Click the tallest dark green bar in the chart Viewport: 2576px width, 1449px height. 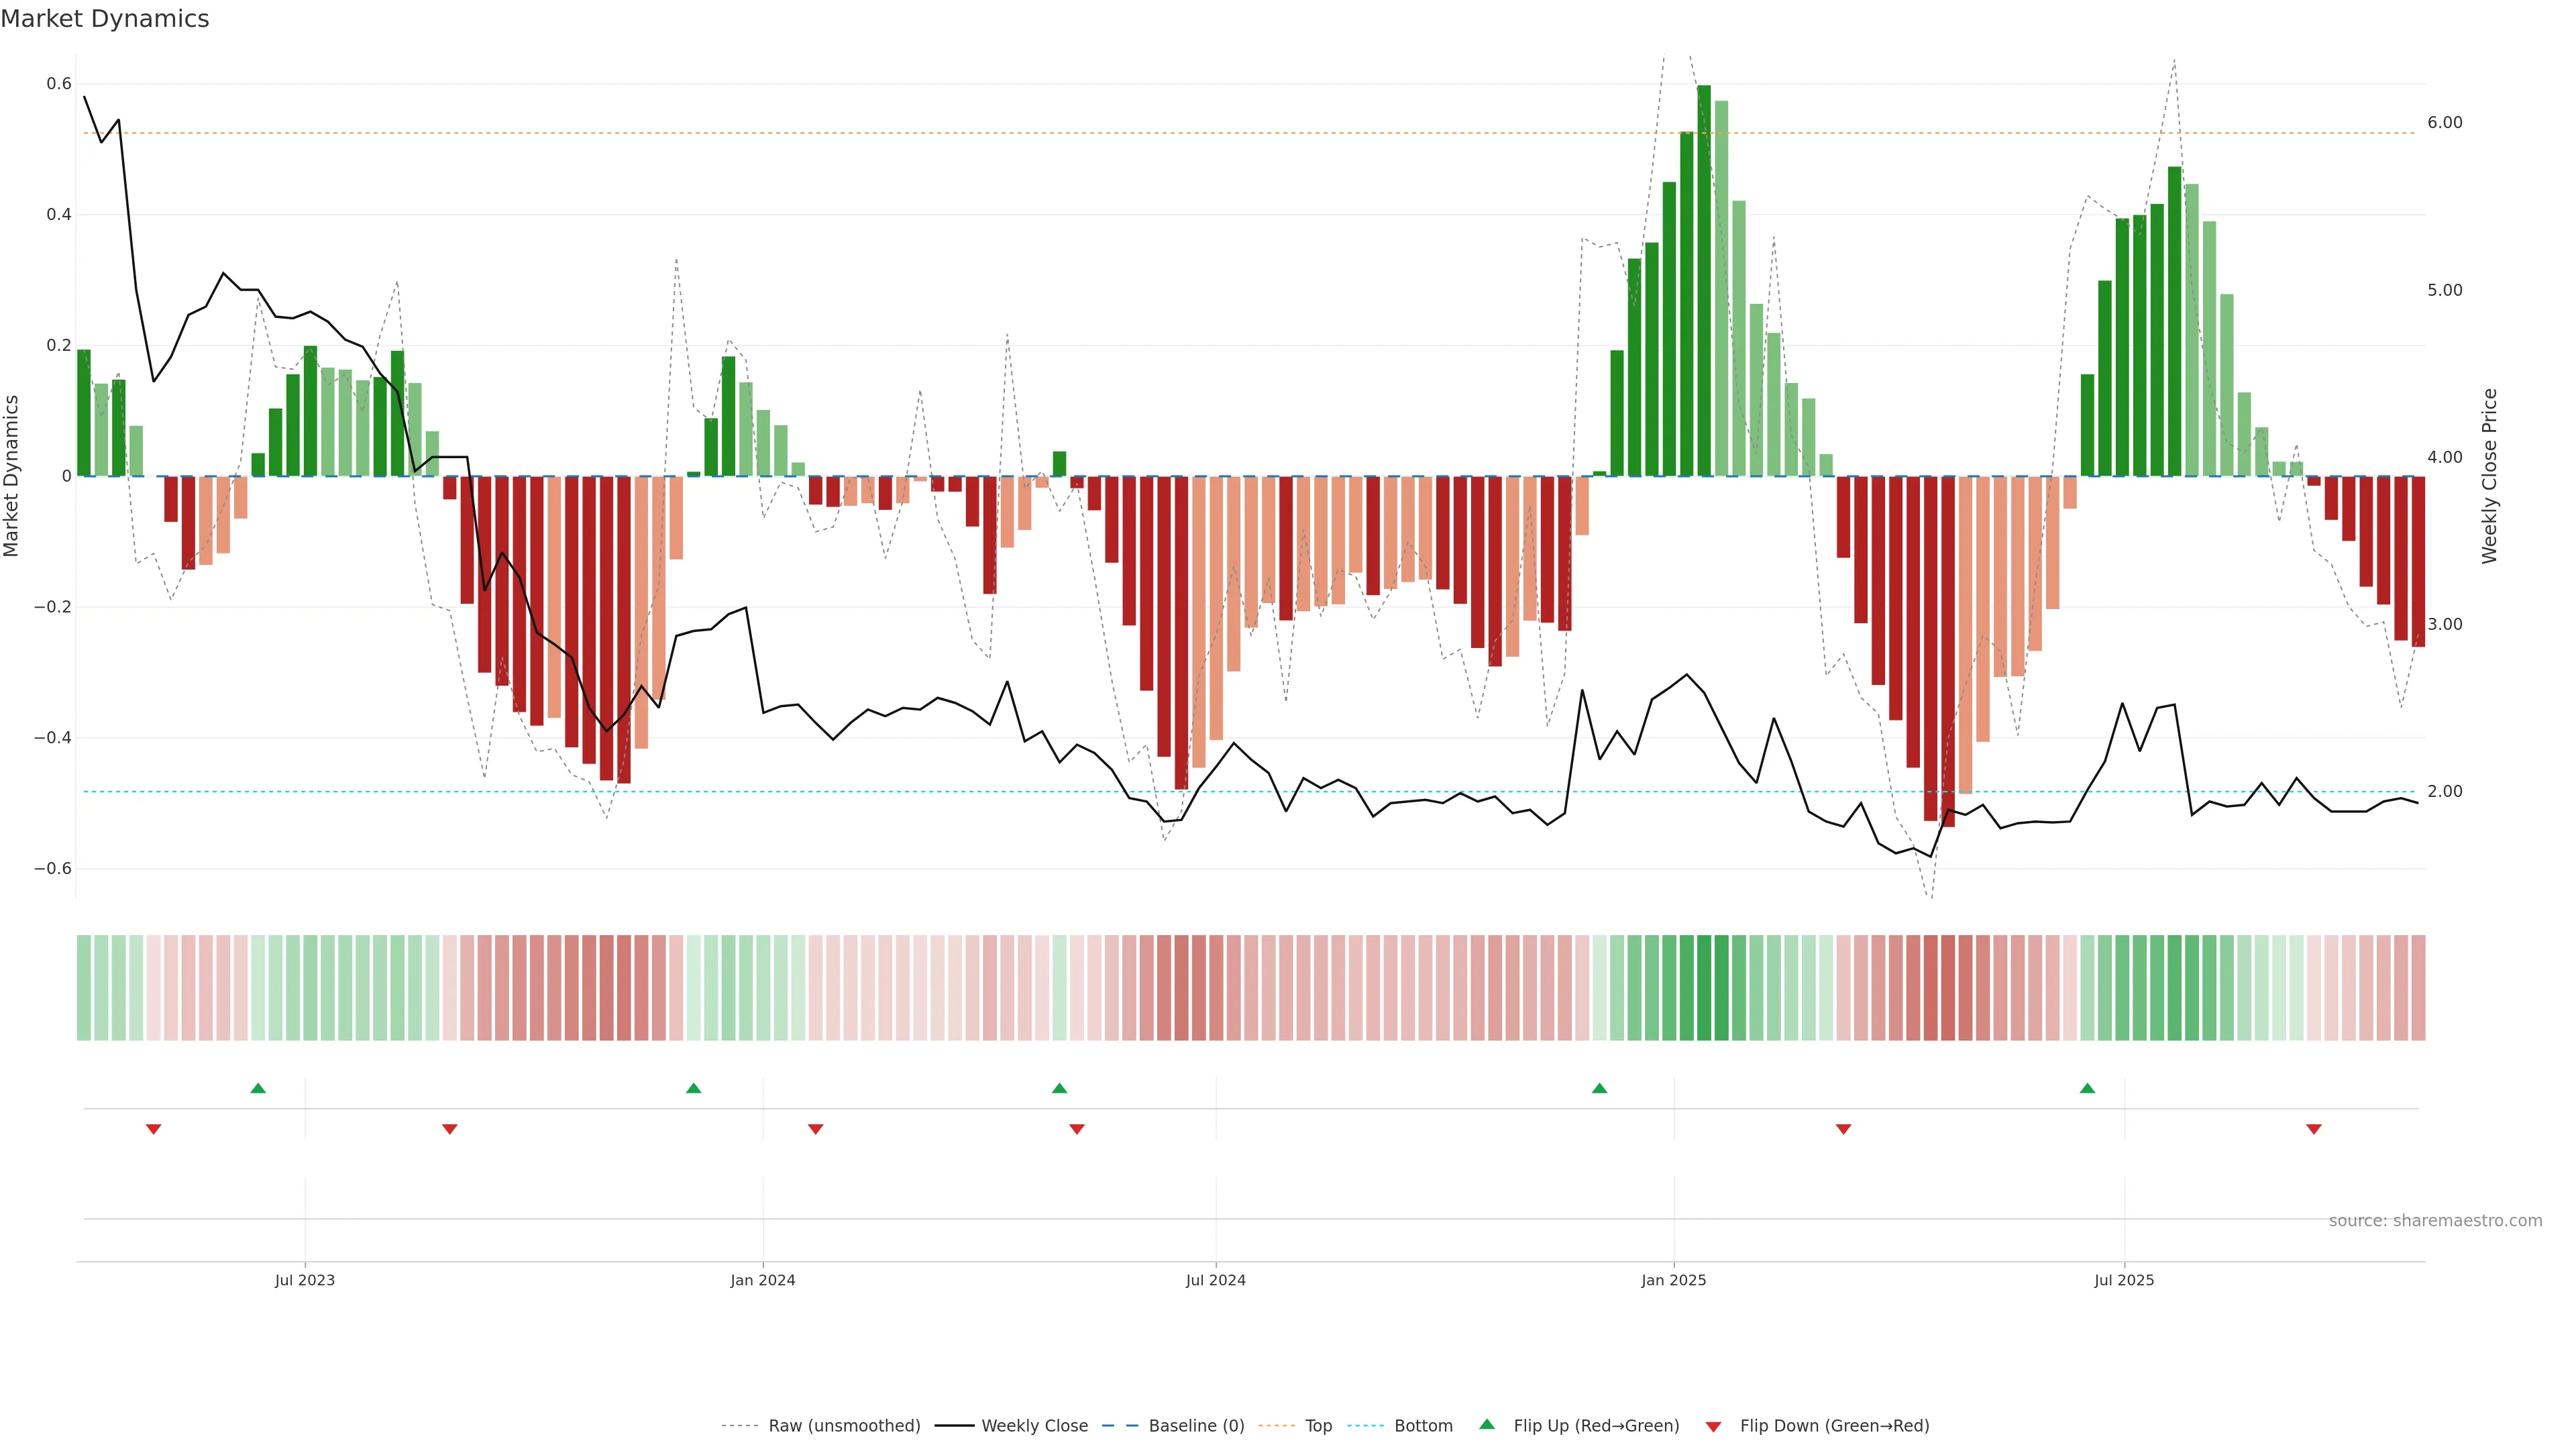1704,280
